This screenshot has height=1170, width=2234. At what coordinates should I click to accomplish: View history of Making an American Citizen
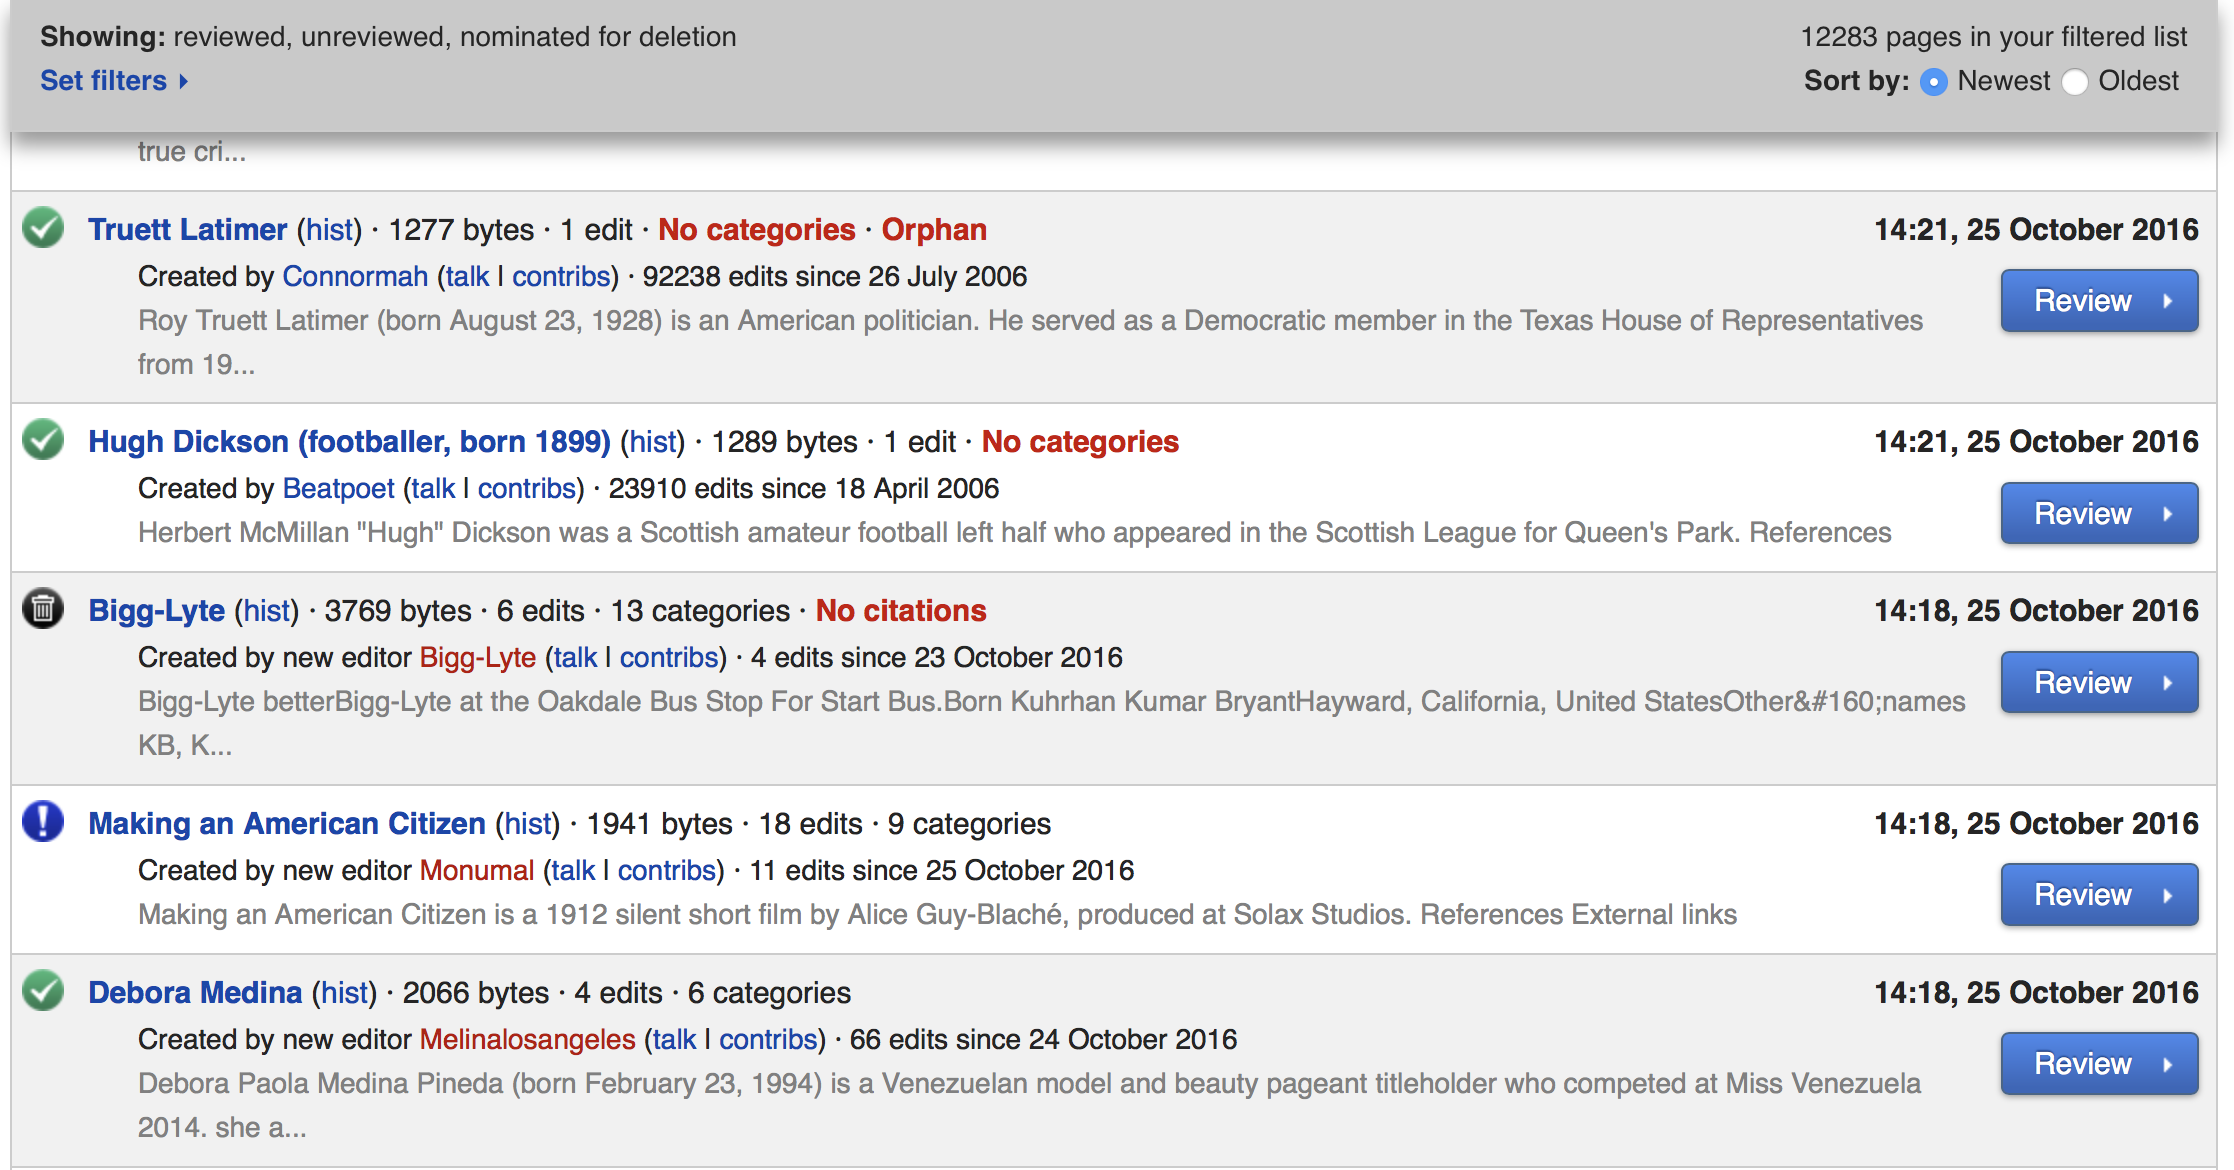click(x=528, y=824)
